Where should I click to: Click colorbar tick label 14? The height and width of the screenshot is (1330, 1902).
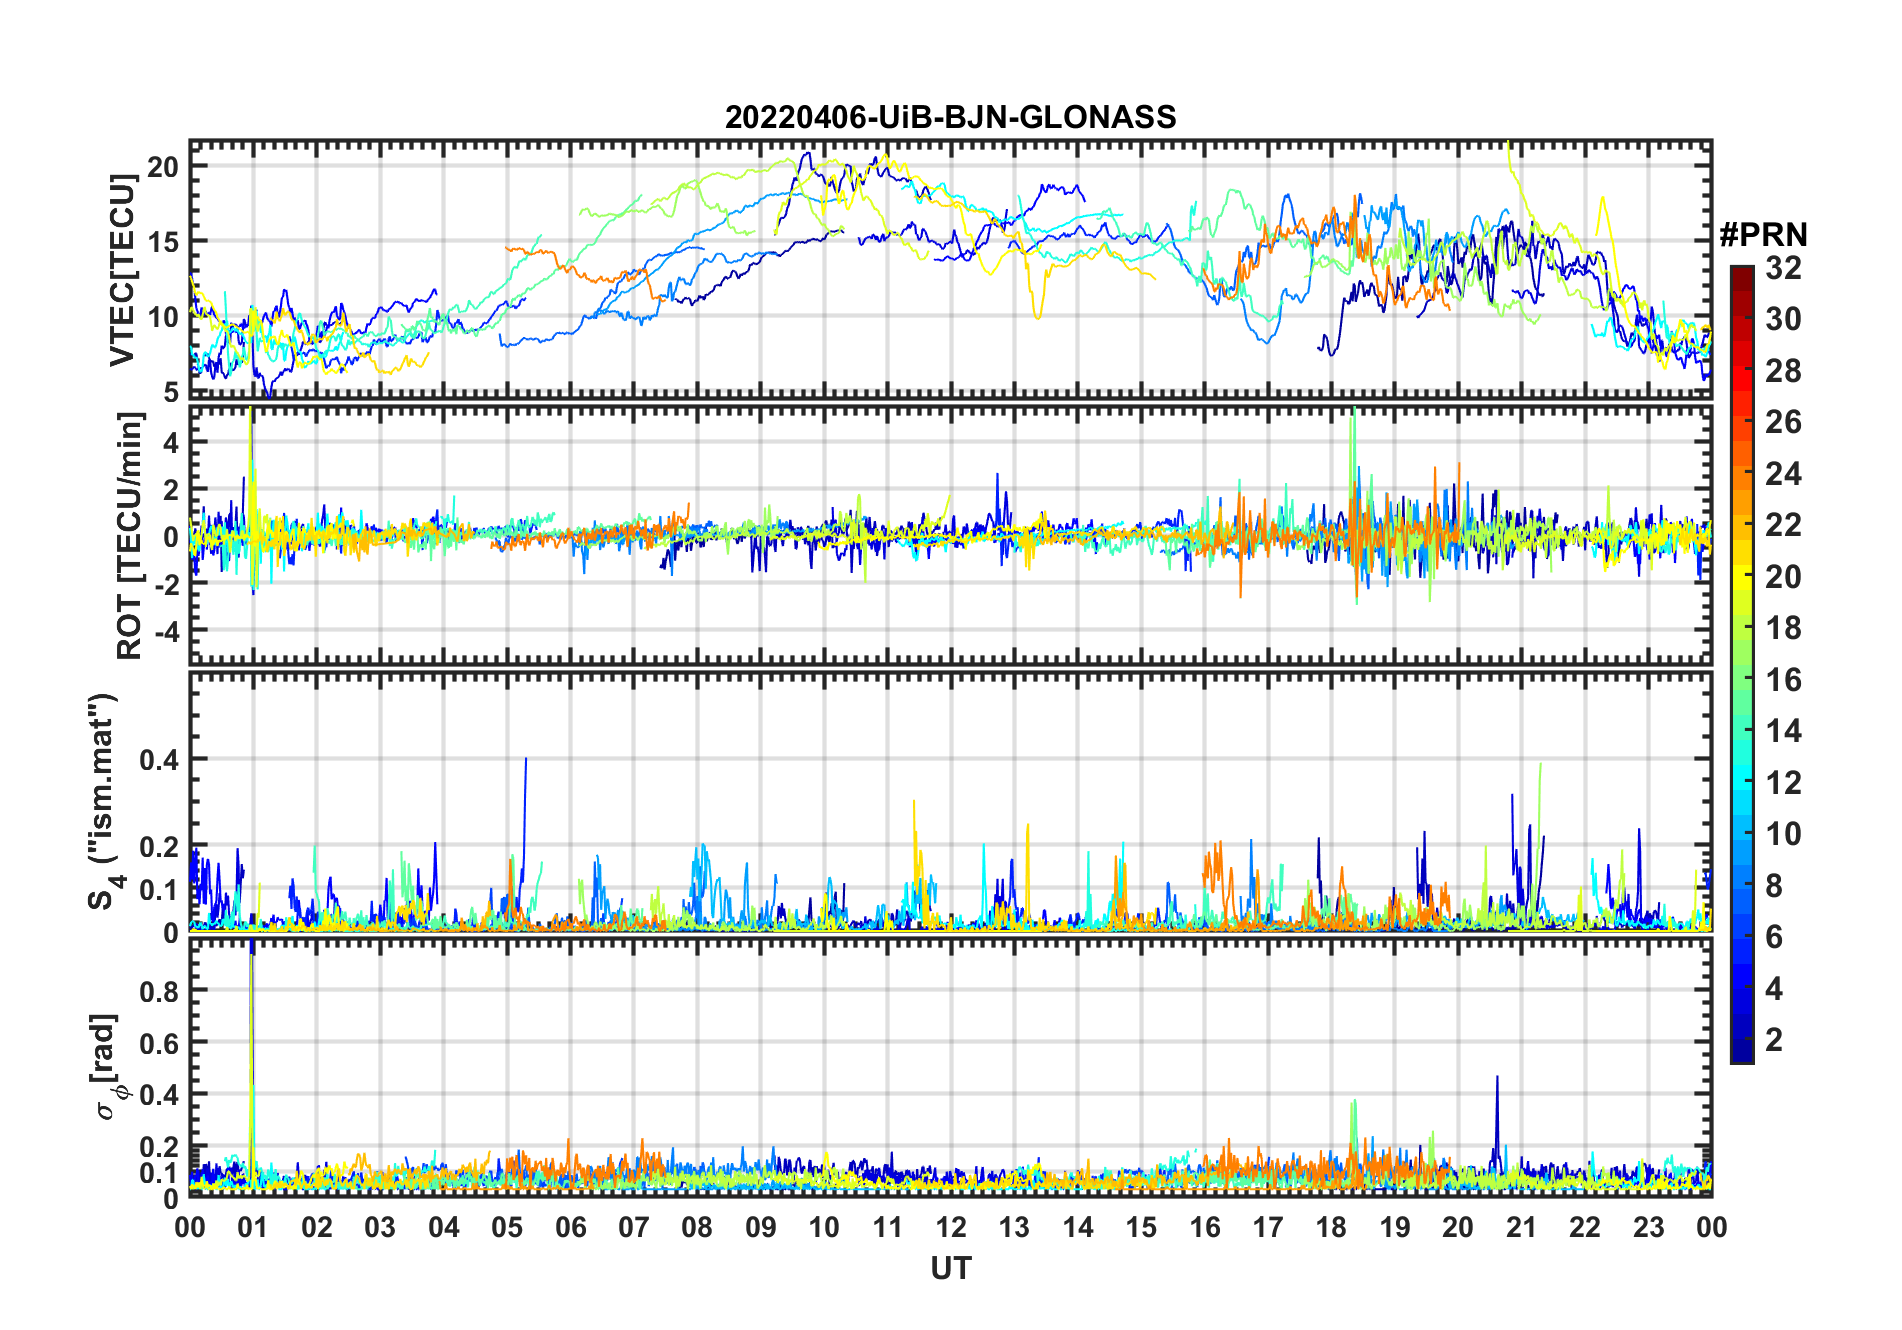click(x=1783, y=731)
